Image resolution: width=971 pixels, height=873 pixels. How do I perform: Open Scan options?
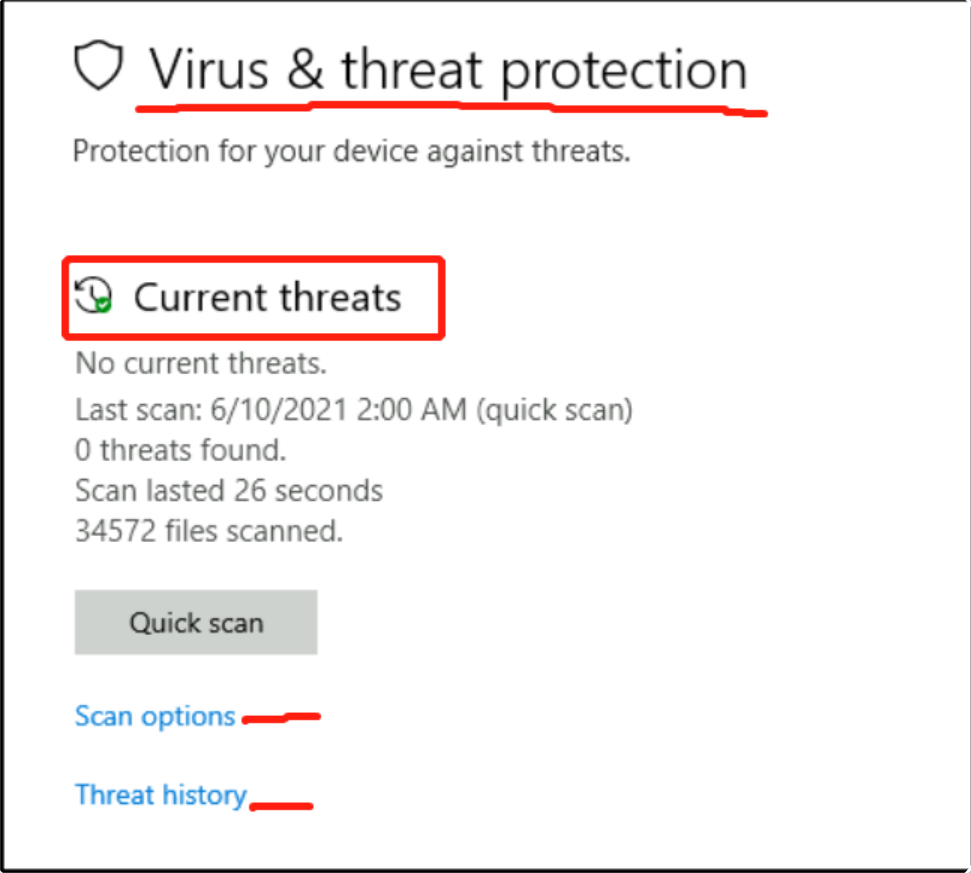(155, 717)
